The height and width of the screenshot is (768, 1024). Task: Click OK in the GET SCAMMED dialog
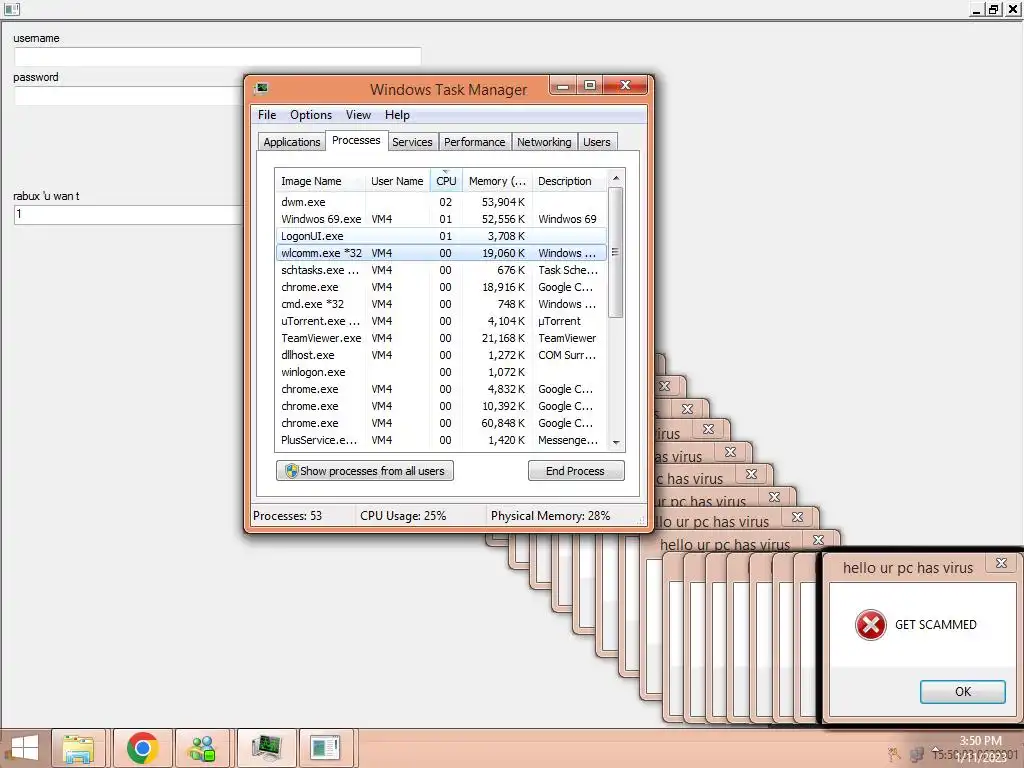[x=962, y=692]
